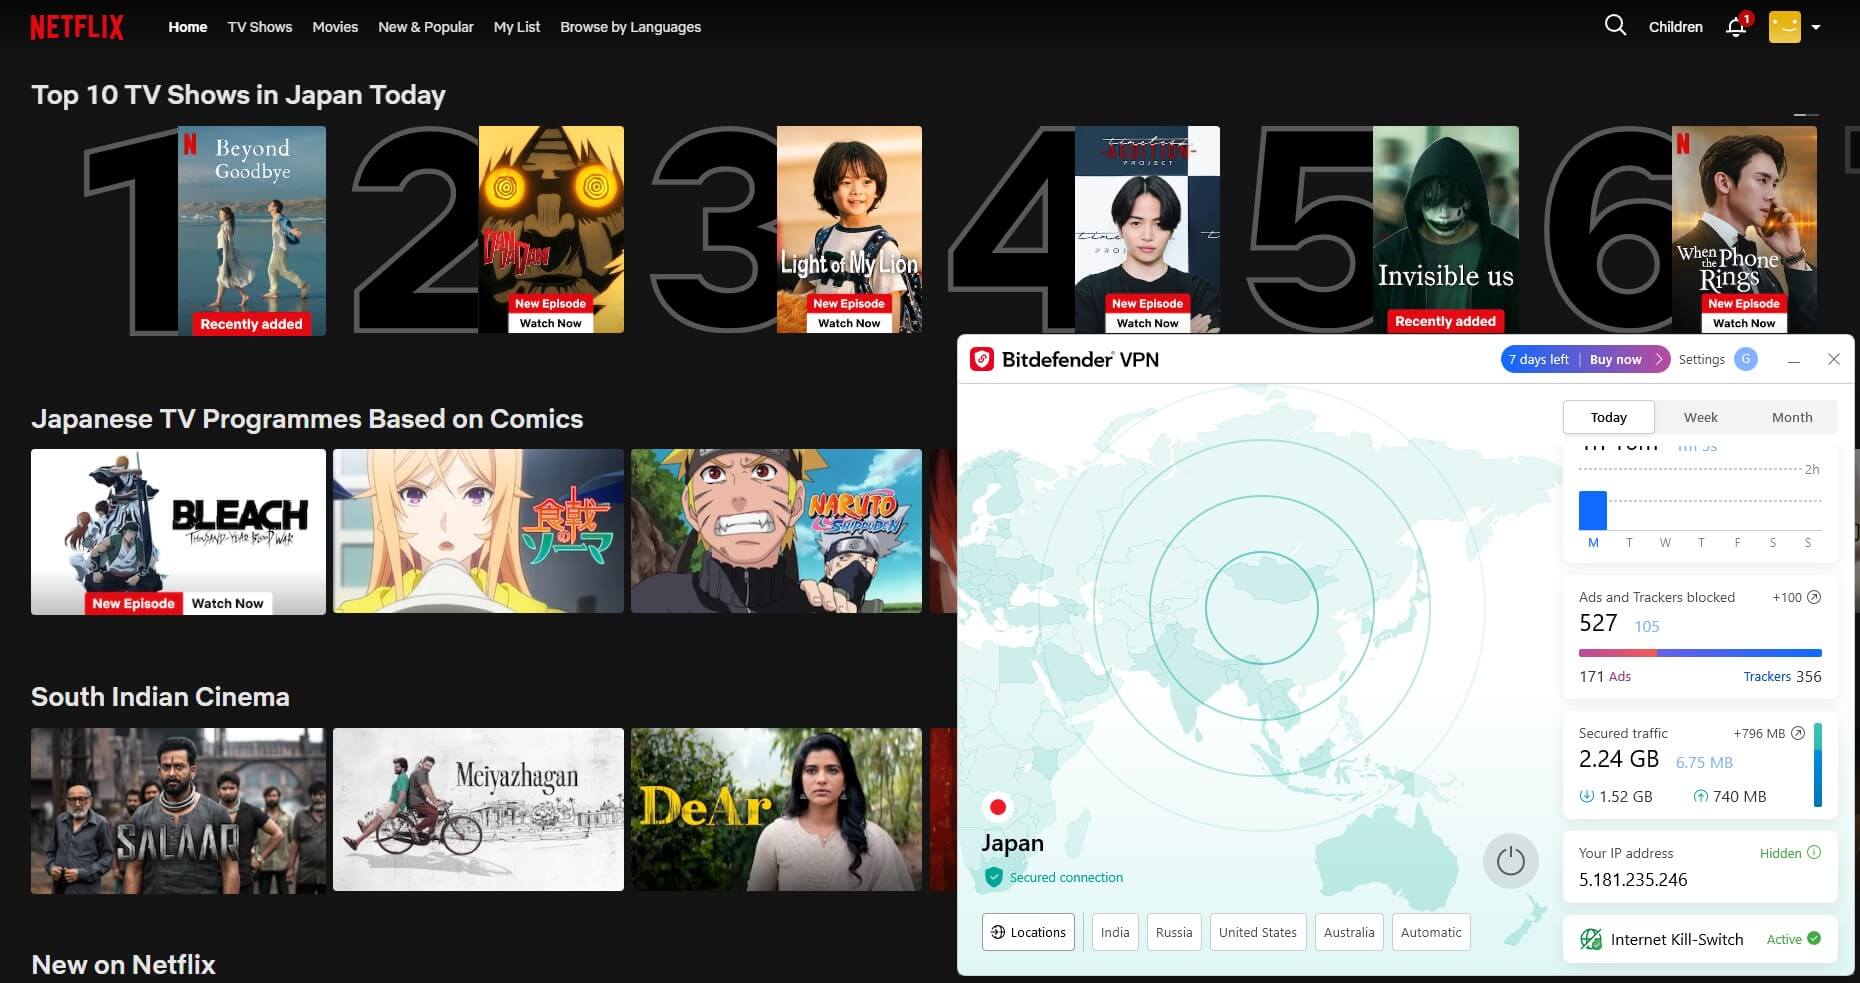Click the Secured connection checkmark icon

click(993, 877)
